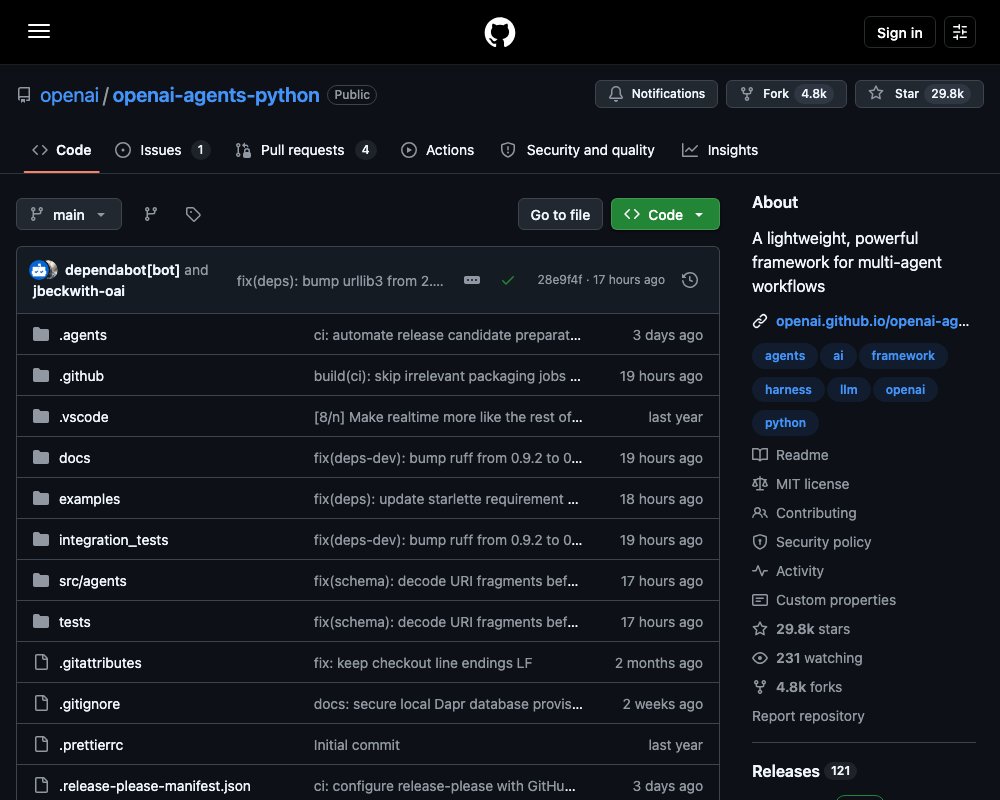
Task: Open the Releases 121 heading link
Action: [804, 771]
